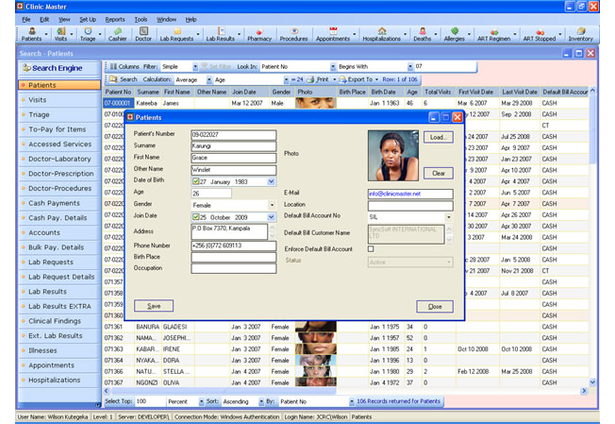Open the ART Stopped toolbar icon
The image size is (615, 424).
pyautogui.click(x=539, y=35)
